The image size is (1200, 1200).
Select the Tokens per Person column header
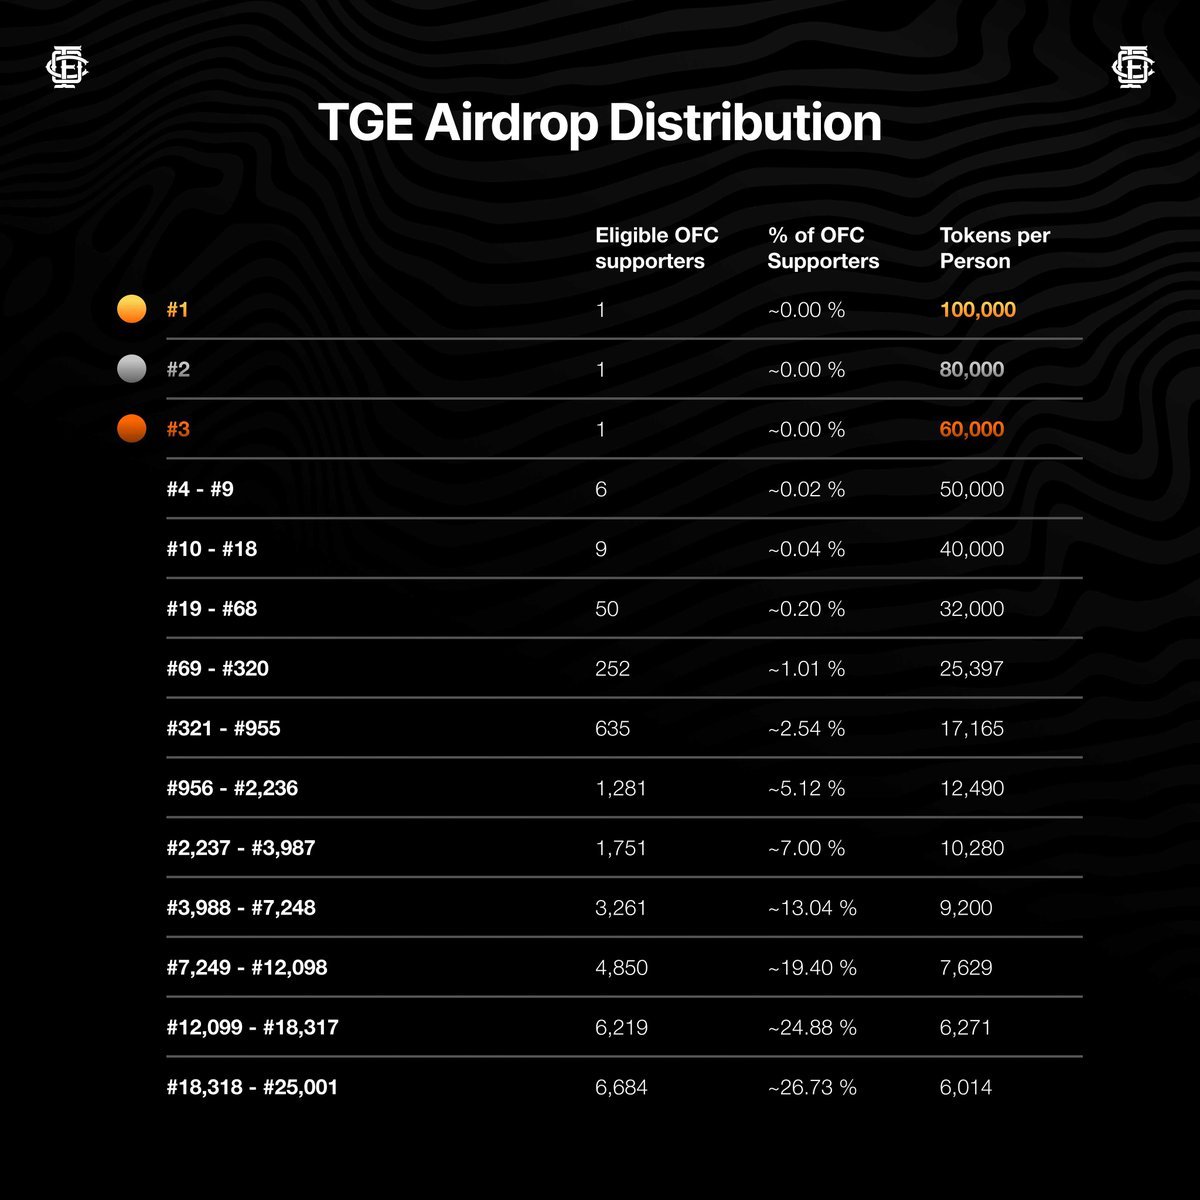tap(994, 248)
